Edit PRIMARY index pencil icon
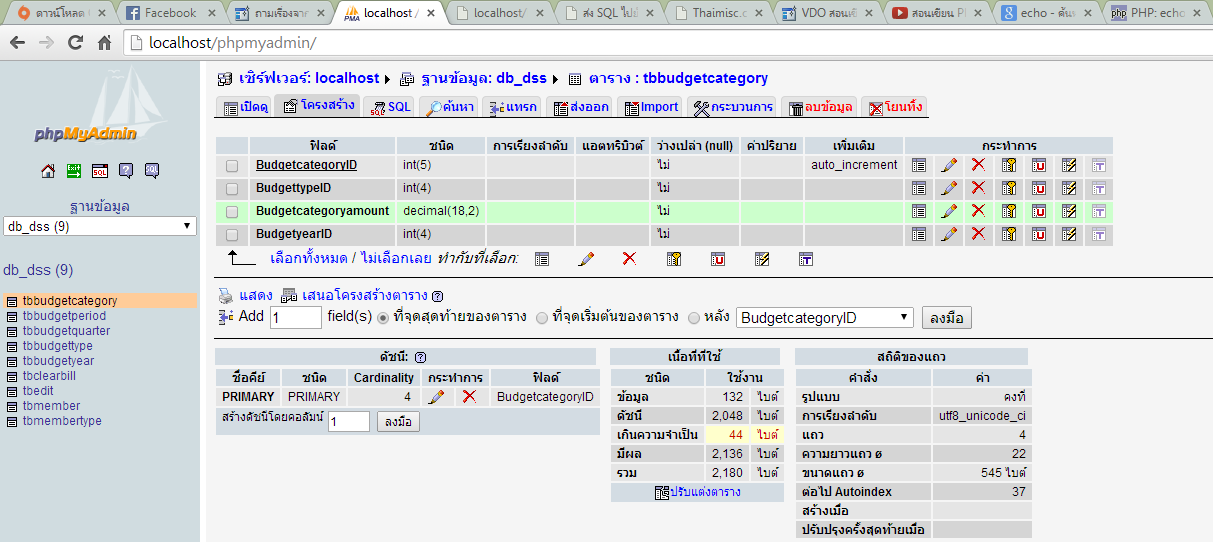This screenshot has height=542, width=1213. (436, 397)
